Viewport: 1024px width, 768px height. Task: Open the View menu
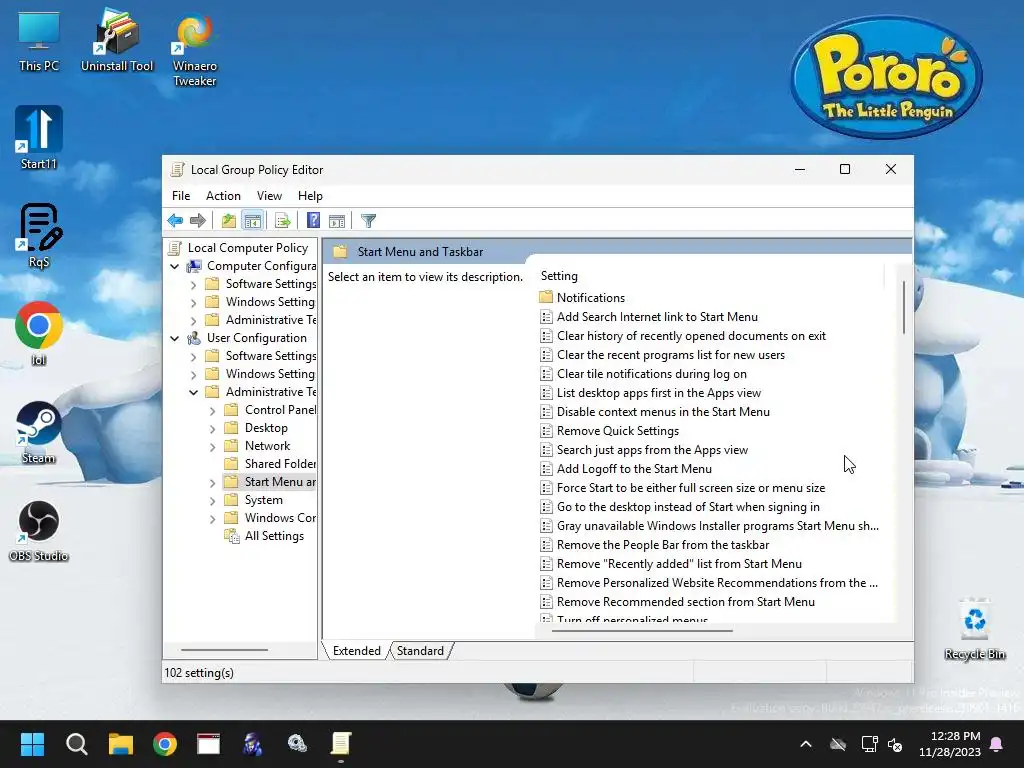[x=269, y=196]
